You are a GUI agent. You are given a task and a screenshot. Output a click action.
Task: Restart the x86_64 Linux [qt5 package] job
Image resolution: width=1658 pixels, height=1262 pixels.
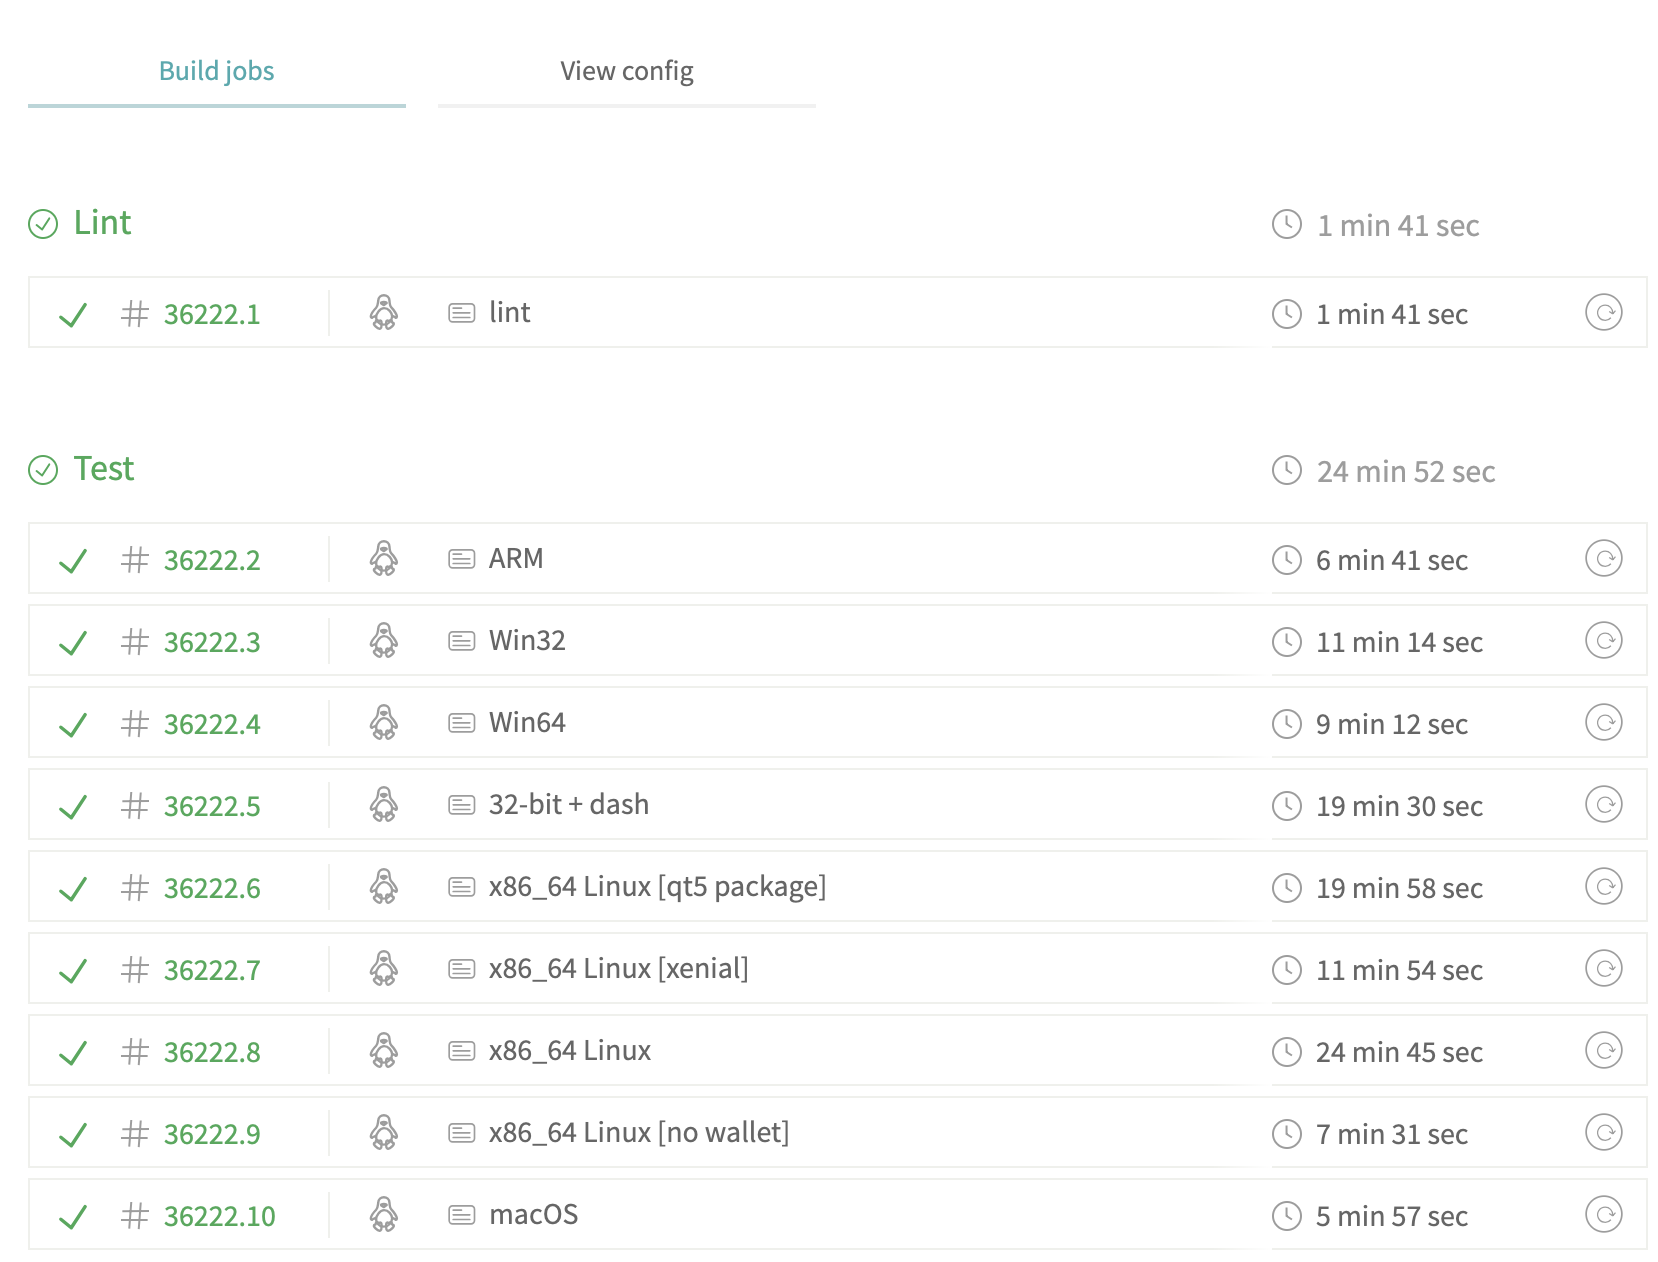click(x=1603, y=887)
